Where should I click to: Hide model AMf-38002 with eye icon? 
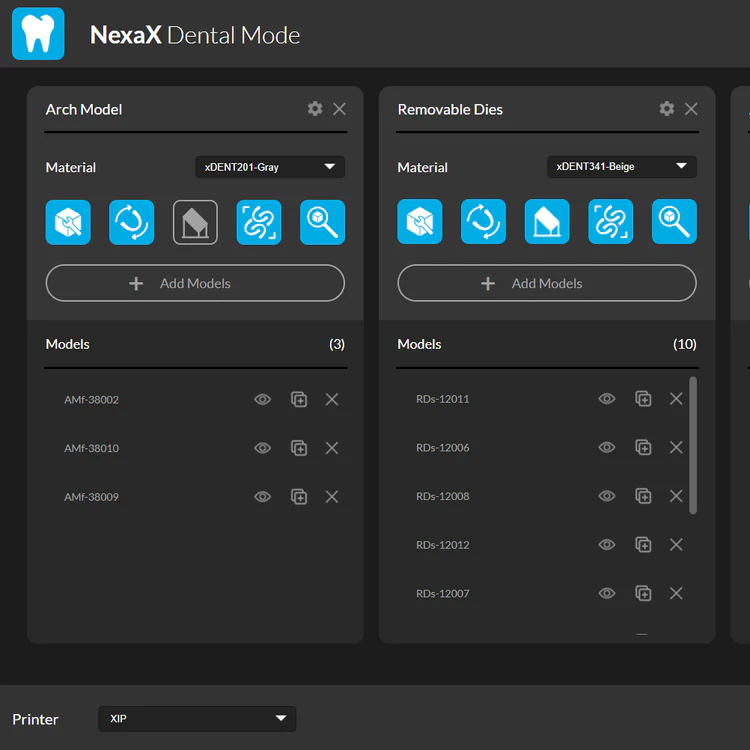click(263, 400)
